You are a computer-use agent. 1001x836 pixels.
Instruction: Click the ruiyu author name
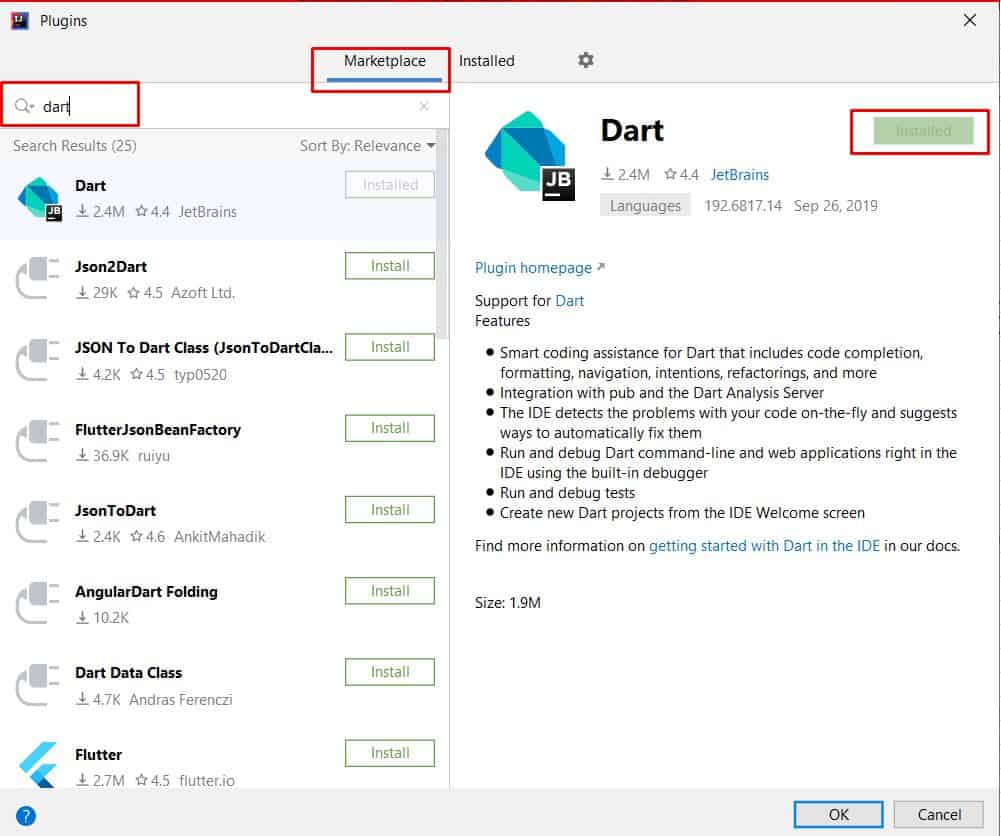154,456
